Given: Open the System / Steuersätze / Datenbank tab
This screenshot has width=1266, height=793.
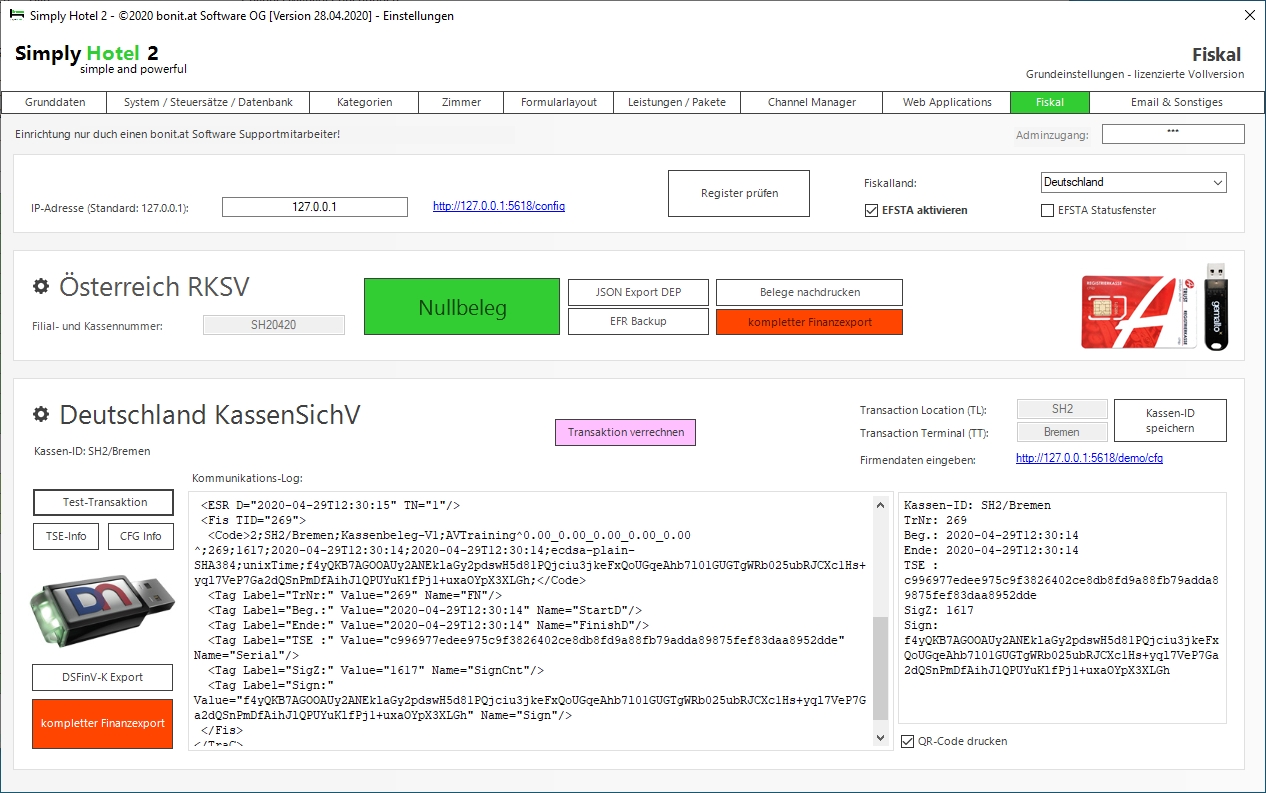Looking at the screenshot, I should coord(209,102).
